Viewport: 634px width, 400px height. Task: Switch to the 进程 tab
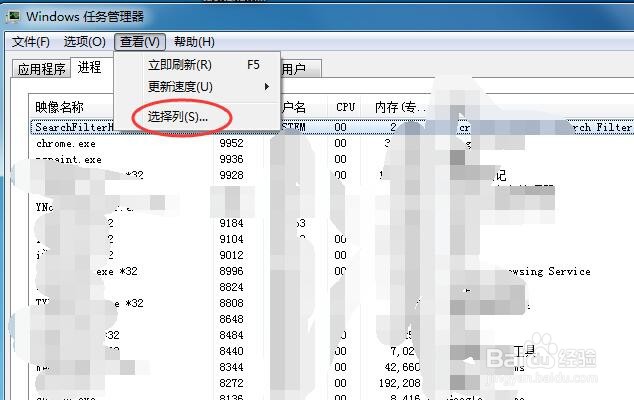(x=89, y=67)
